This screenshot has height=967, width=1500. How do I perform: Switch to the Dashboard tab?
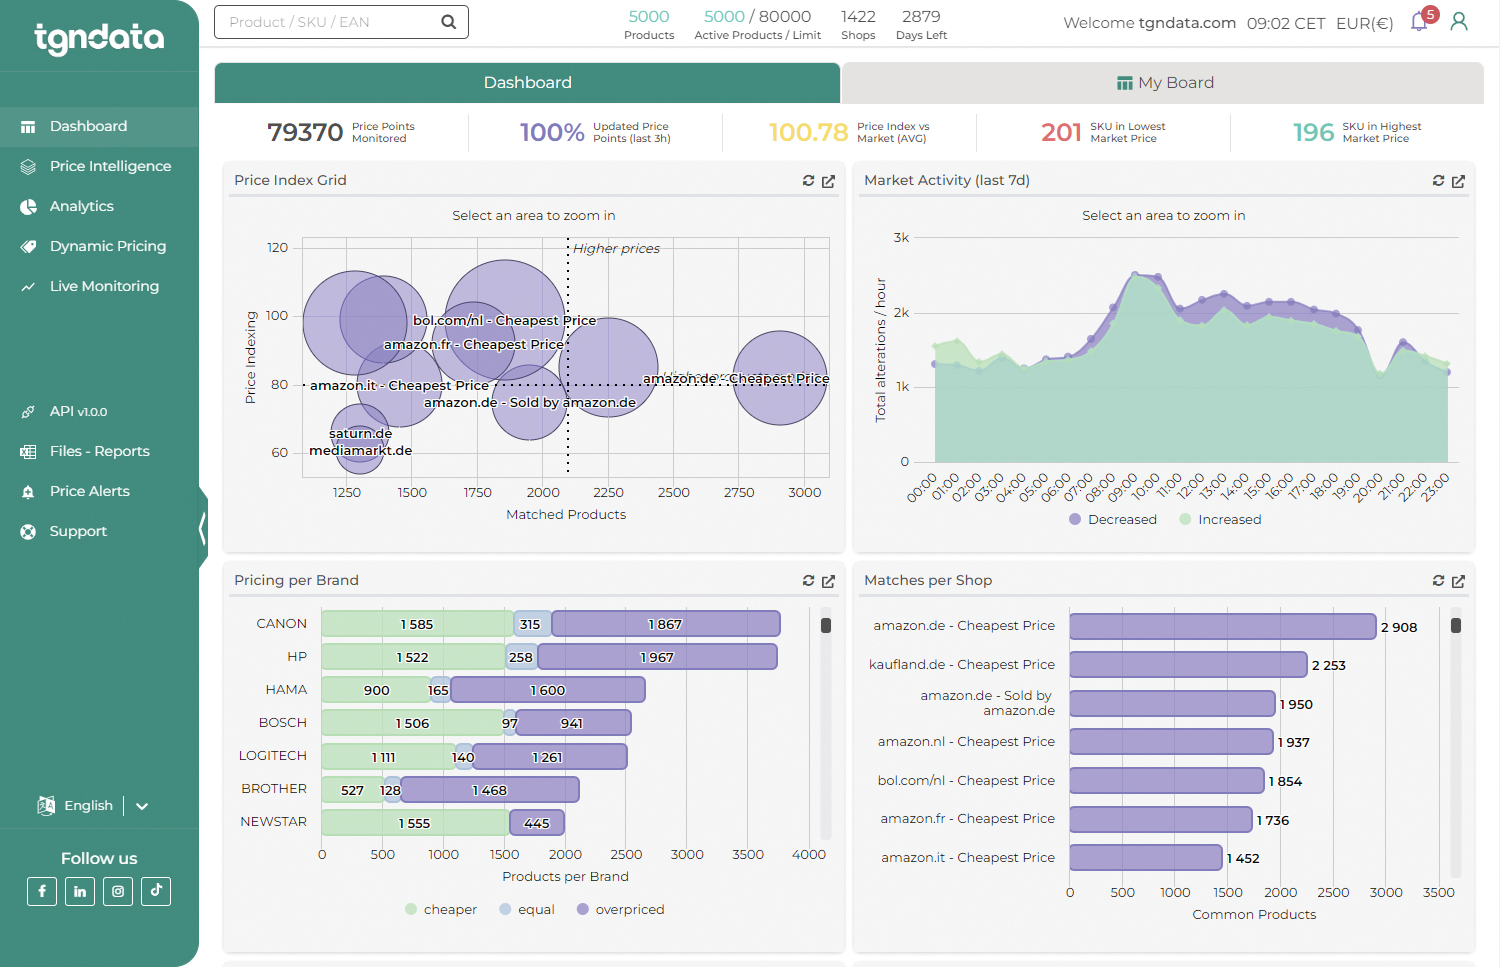pyautogui.click(x=527, y=83)
